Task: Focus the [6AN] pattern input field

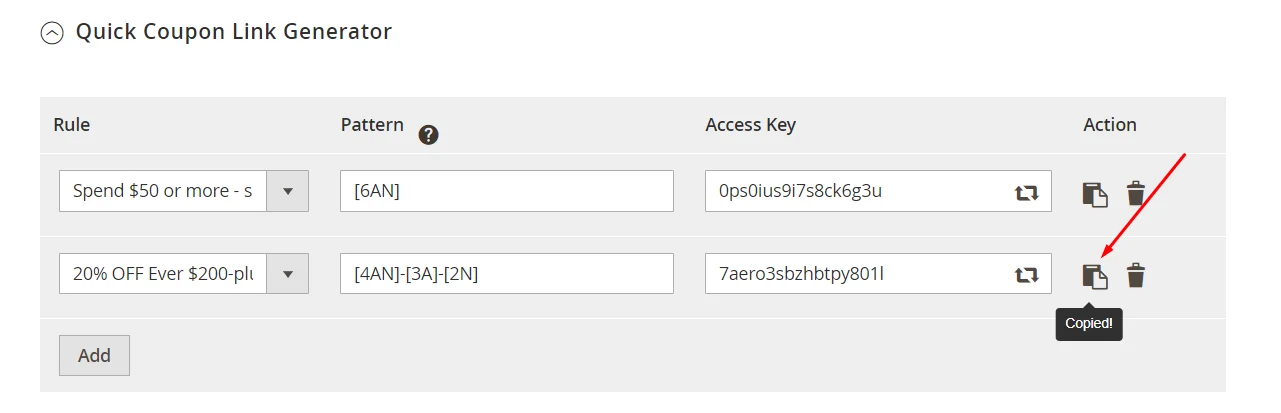Action: coord(506,191)
